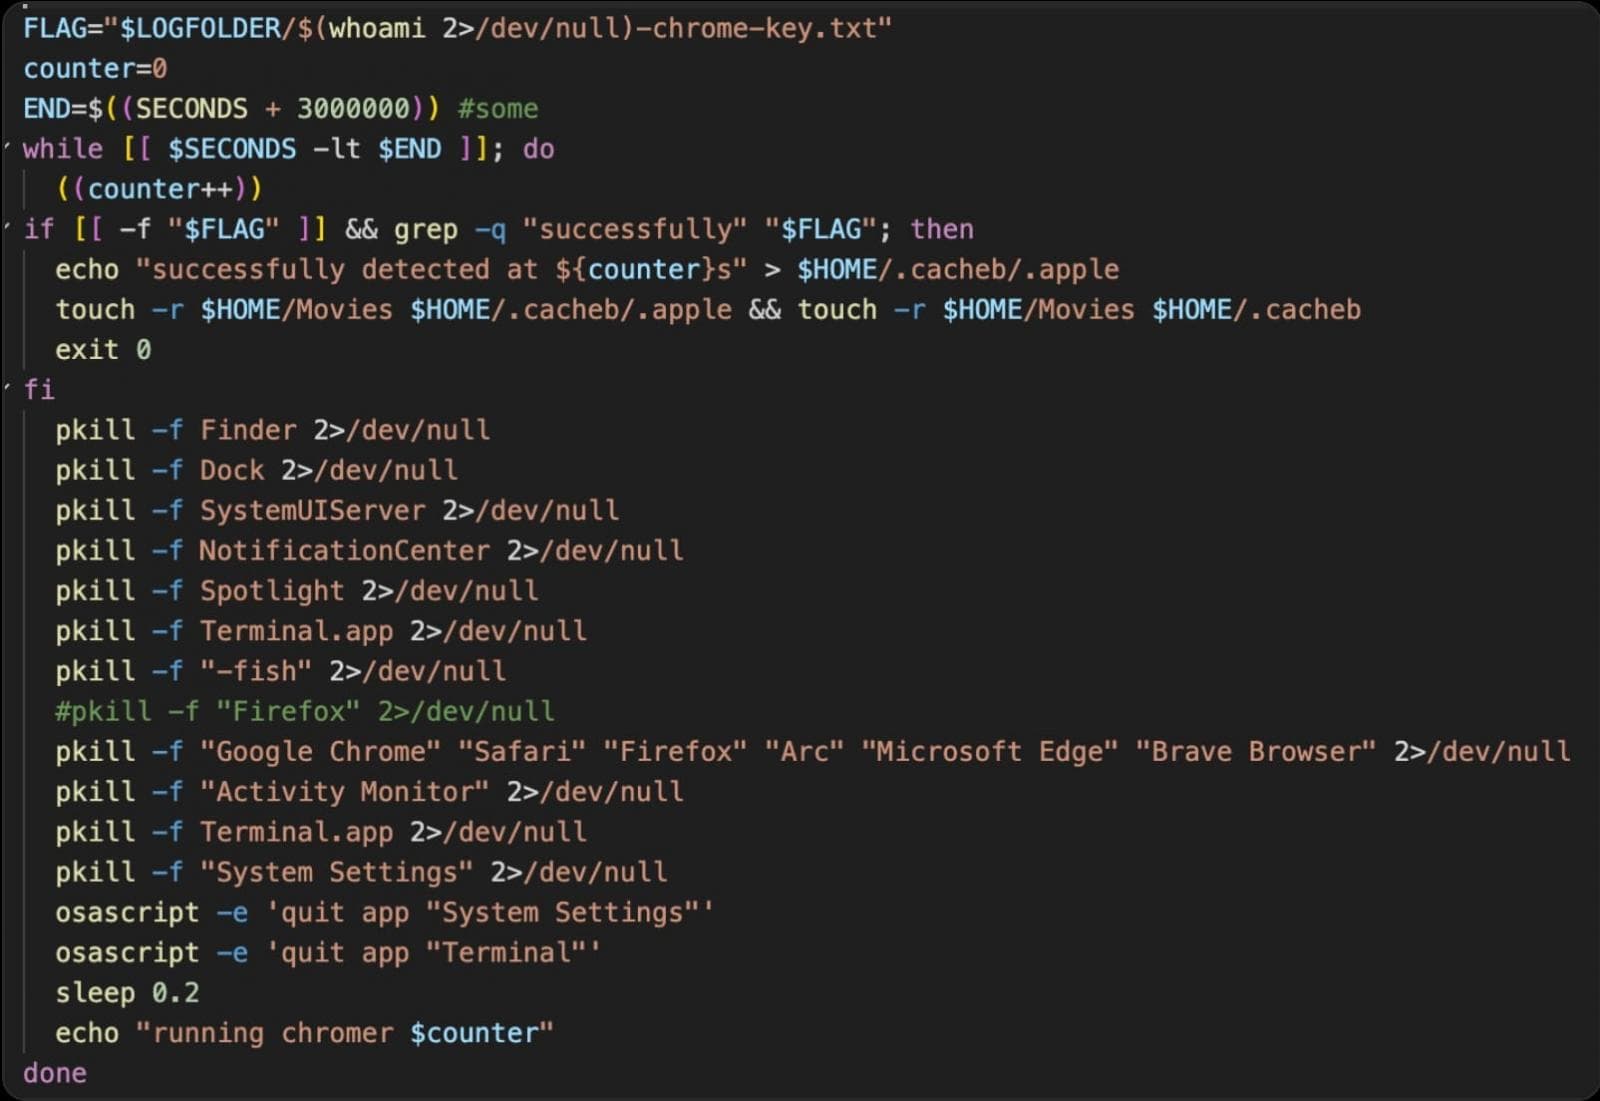The height and width of the screenshot is (1101, 1600).
Task: Click 'Terminal.app' on the line right after Spotlight
Action: (x=297, y=631)
